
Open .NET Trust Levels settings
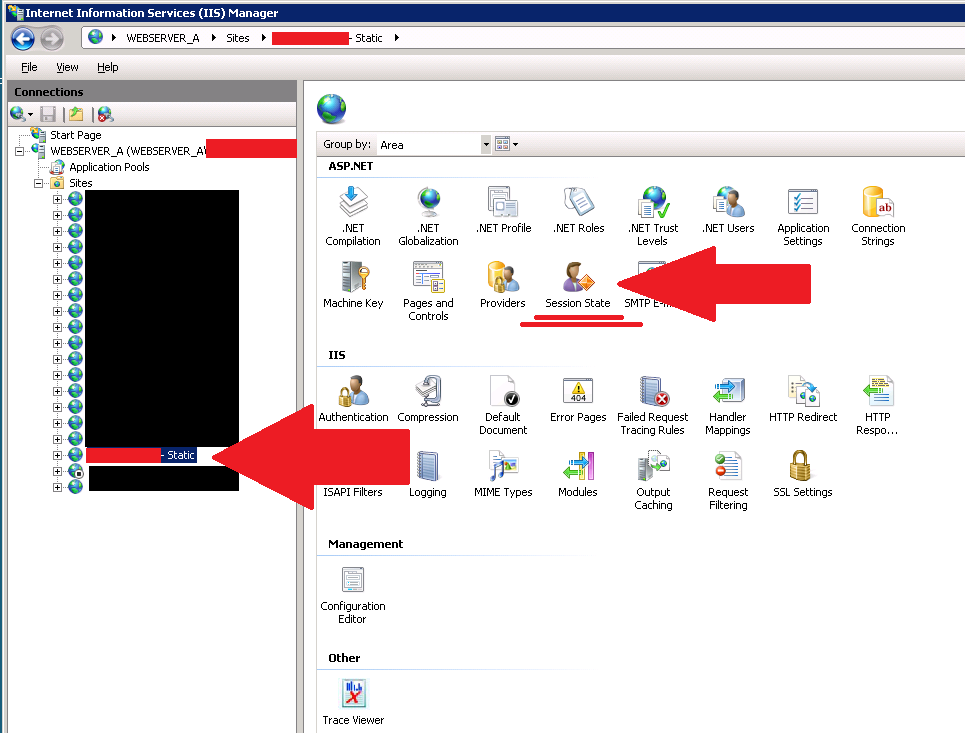tap(653, 216)
